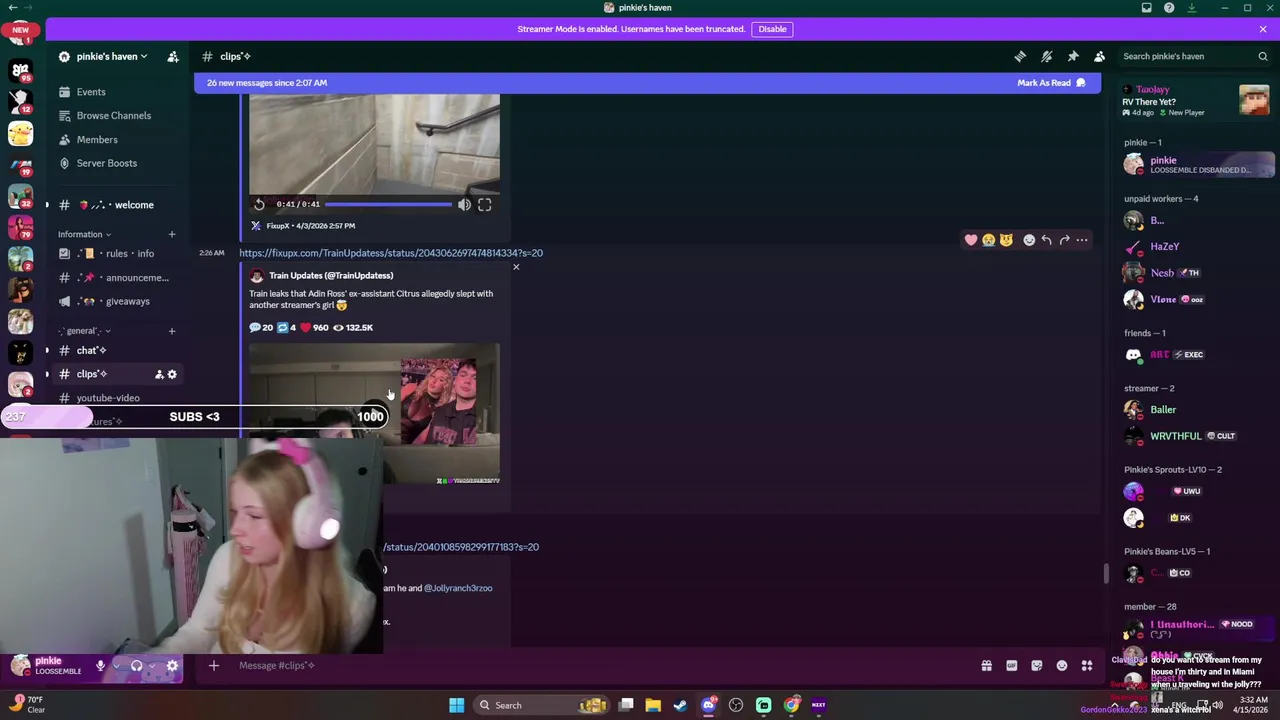Open HaZeY member profile
The height and width of the screenshot is (720, 1280).
1196,246
